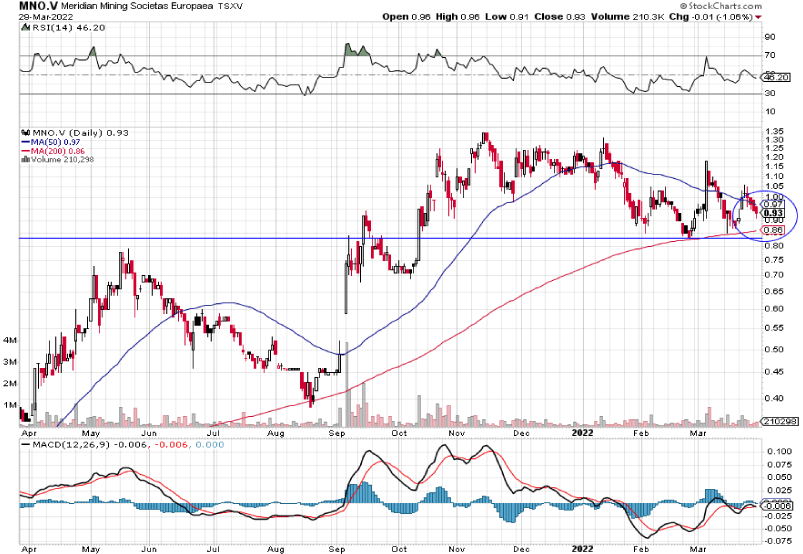Click the bold 0.93 last price tag

[771, 212]
